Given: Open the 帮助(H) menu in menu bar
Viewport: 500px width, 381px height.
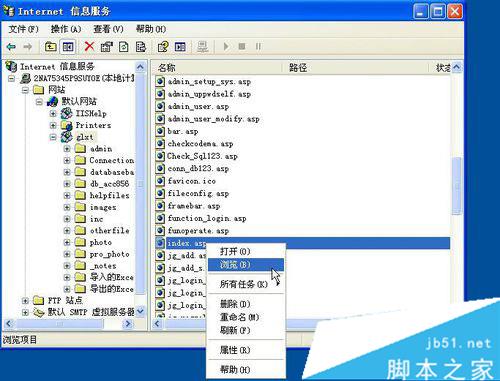Looking at the screenshot, I should [x=151, y=29].
